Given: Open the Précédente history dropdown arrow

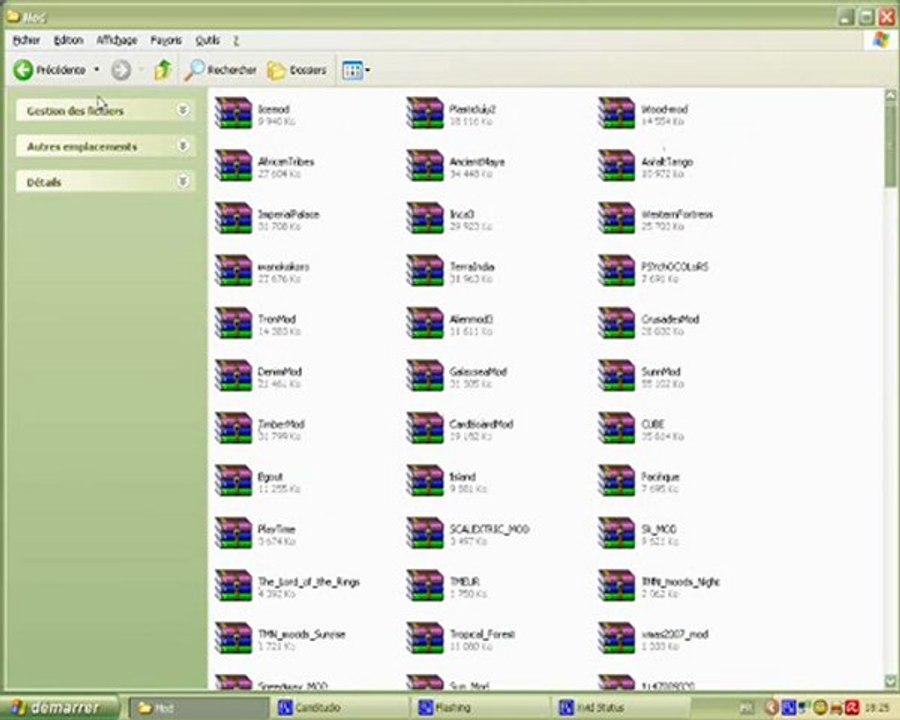Looking at the screenshot, I should pos(96,69).
